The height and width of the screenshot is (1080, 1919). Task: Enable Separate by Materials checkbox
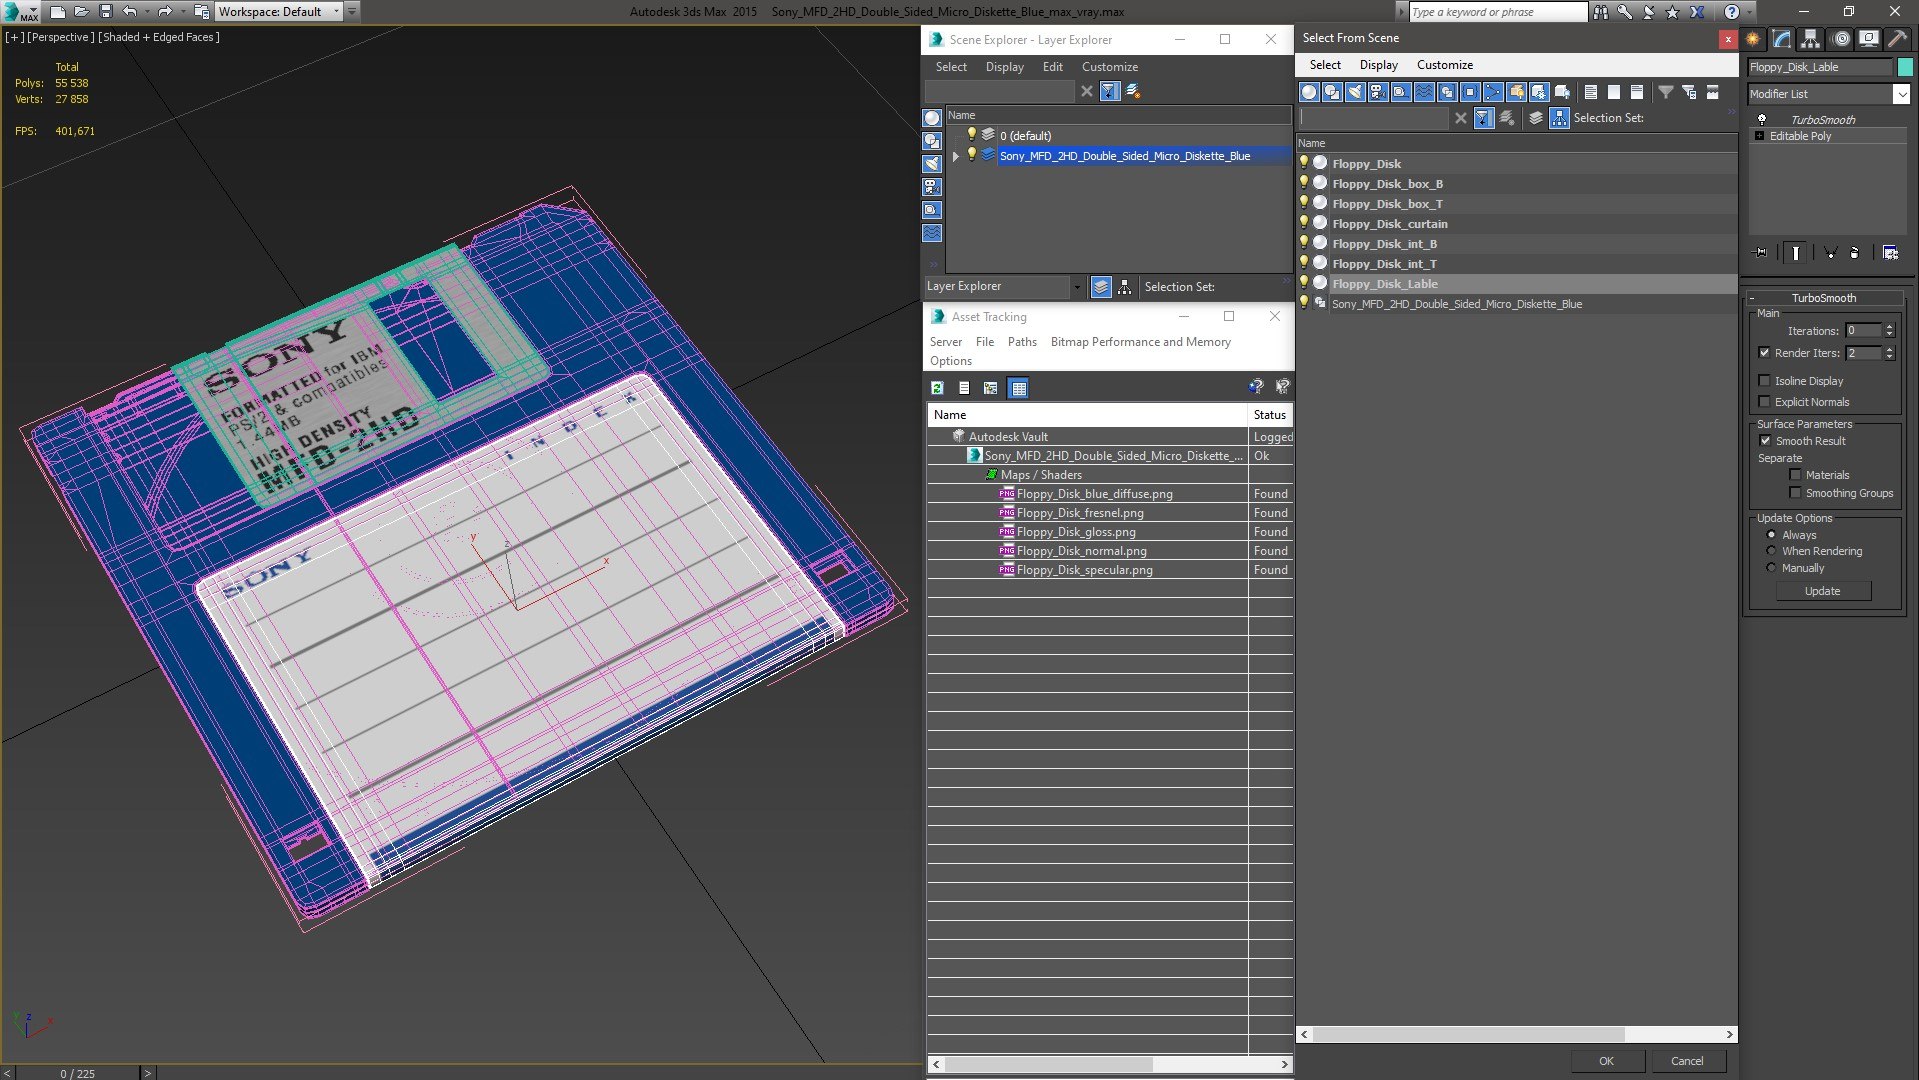point(1795,475)
